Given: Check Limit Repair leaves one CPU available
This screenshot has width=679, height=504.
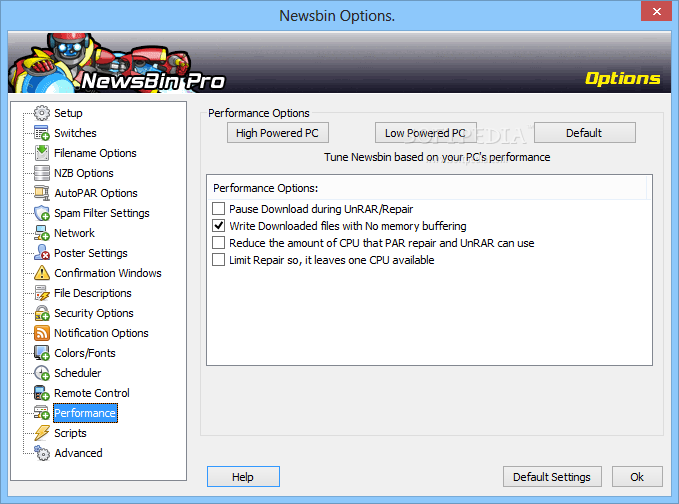Looking at the screenshot, I should (219, 260).
